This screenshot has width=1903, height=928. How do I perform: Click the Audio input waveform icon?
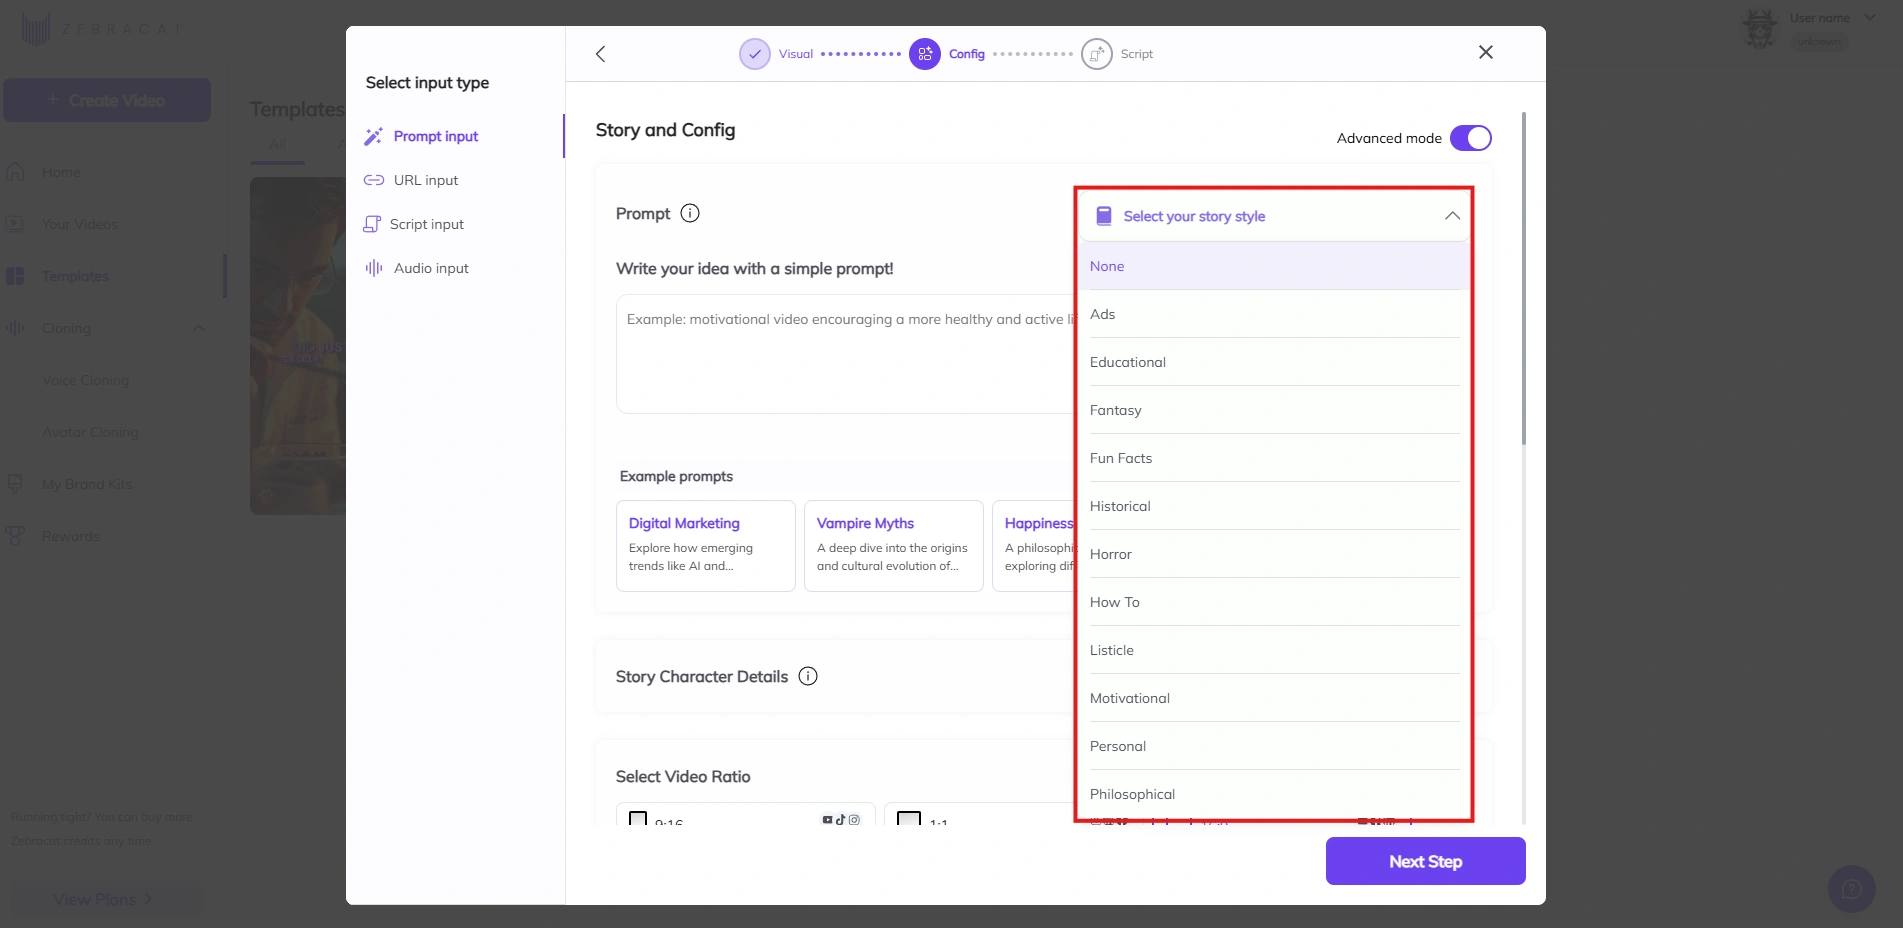pyautogui.click(x=374, y=268)
